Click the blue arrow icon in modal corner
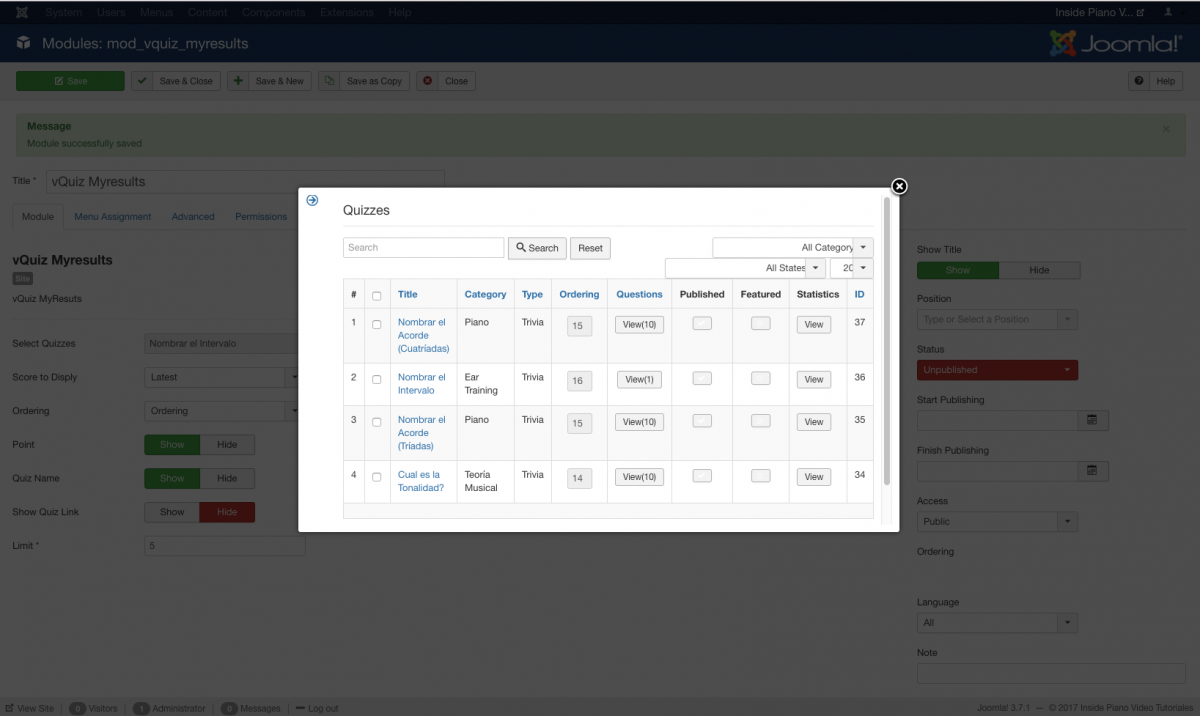Image resolution: width=1200 pixels, height=716 pixels. (x=312, y=200)
